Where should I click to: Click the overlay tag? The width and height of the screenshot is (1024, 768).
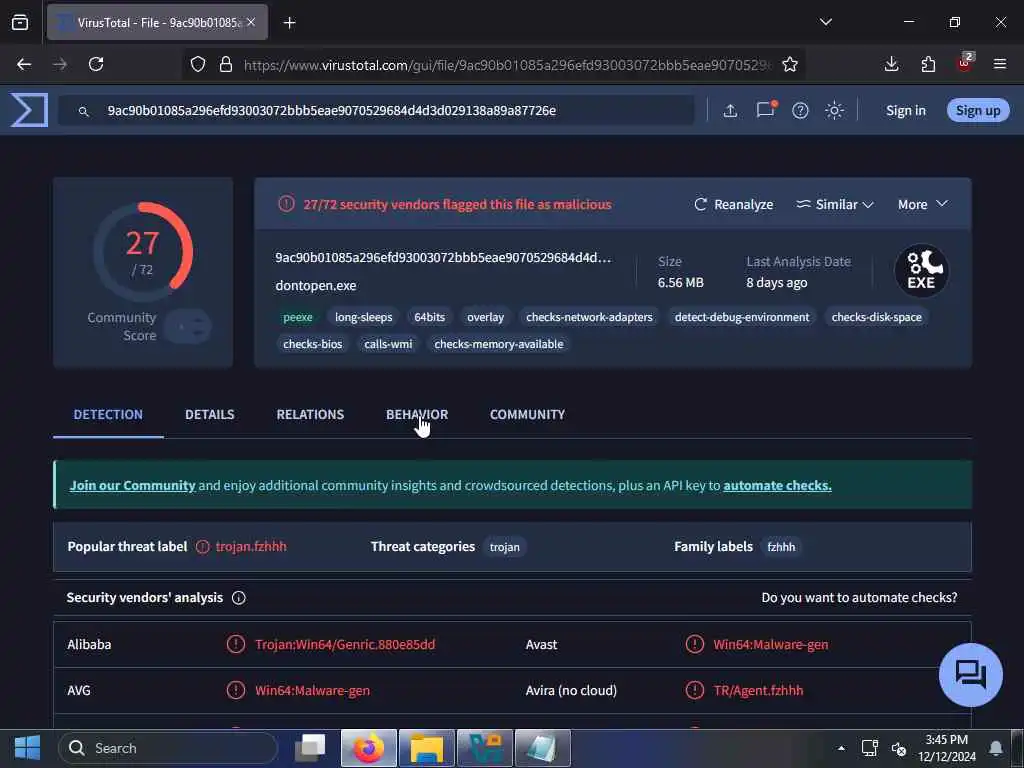485,317
